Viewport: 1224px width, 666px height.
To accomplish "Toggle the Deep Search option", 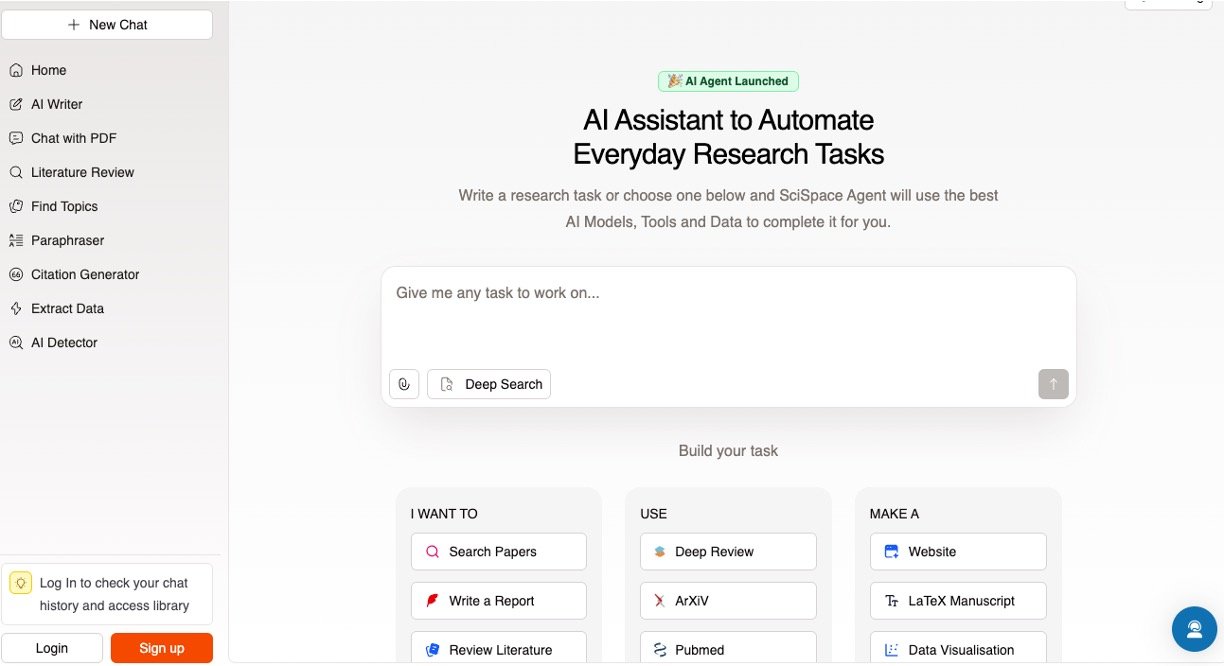I will [x=489, y=384].
